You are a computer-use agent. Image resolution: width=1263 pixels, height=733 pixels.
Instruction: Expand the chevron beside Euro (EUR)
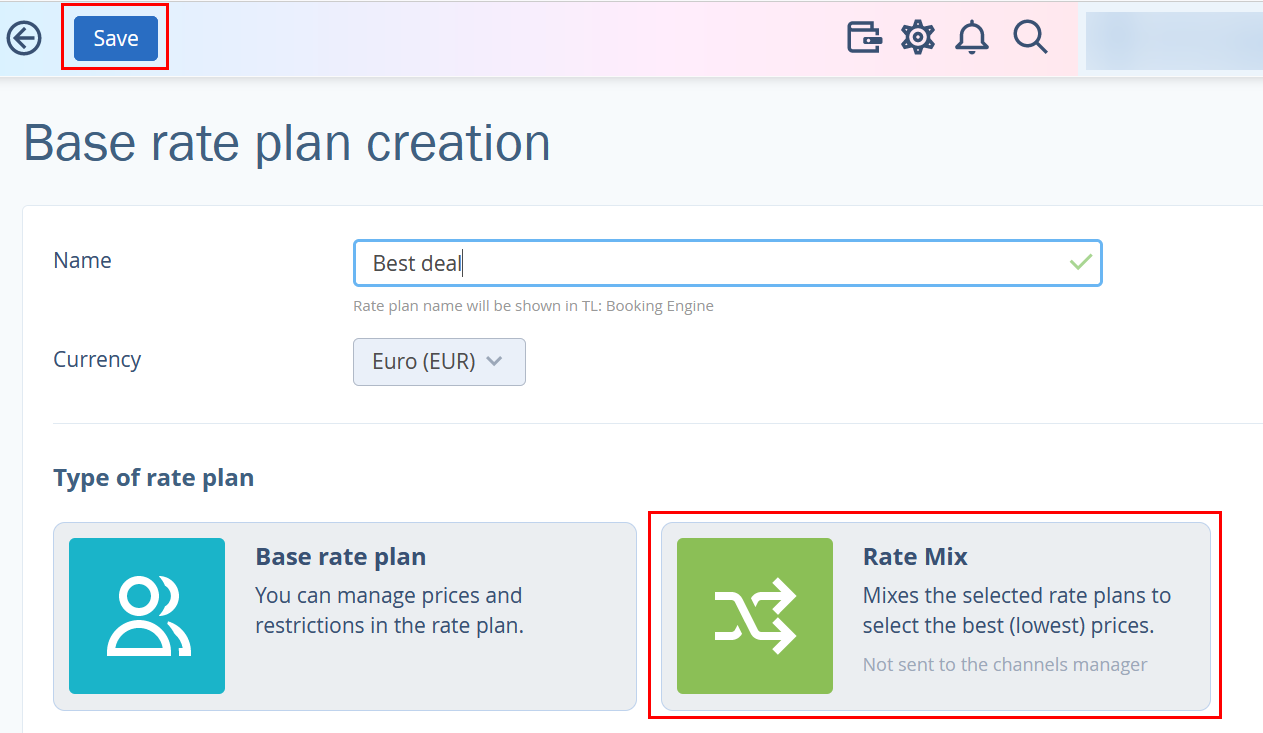[x=493, y=362]
